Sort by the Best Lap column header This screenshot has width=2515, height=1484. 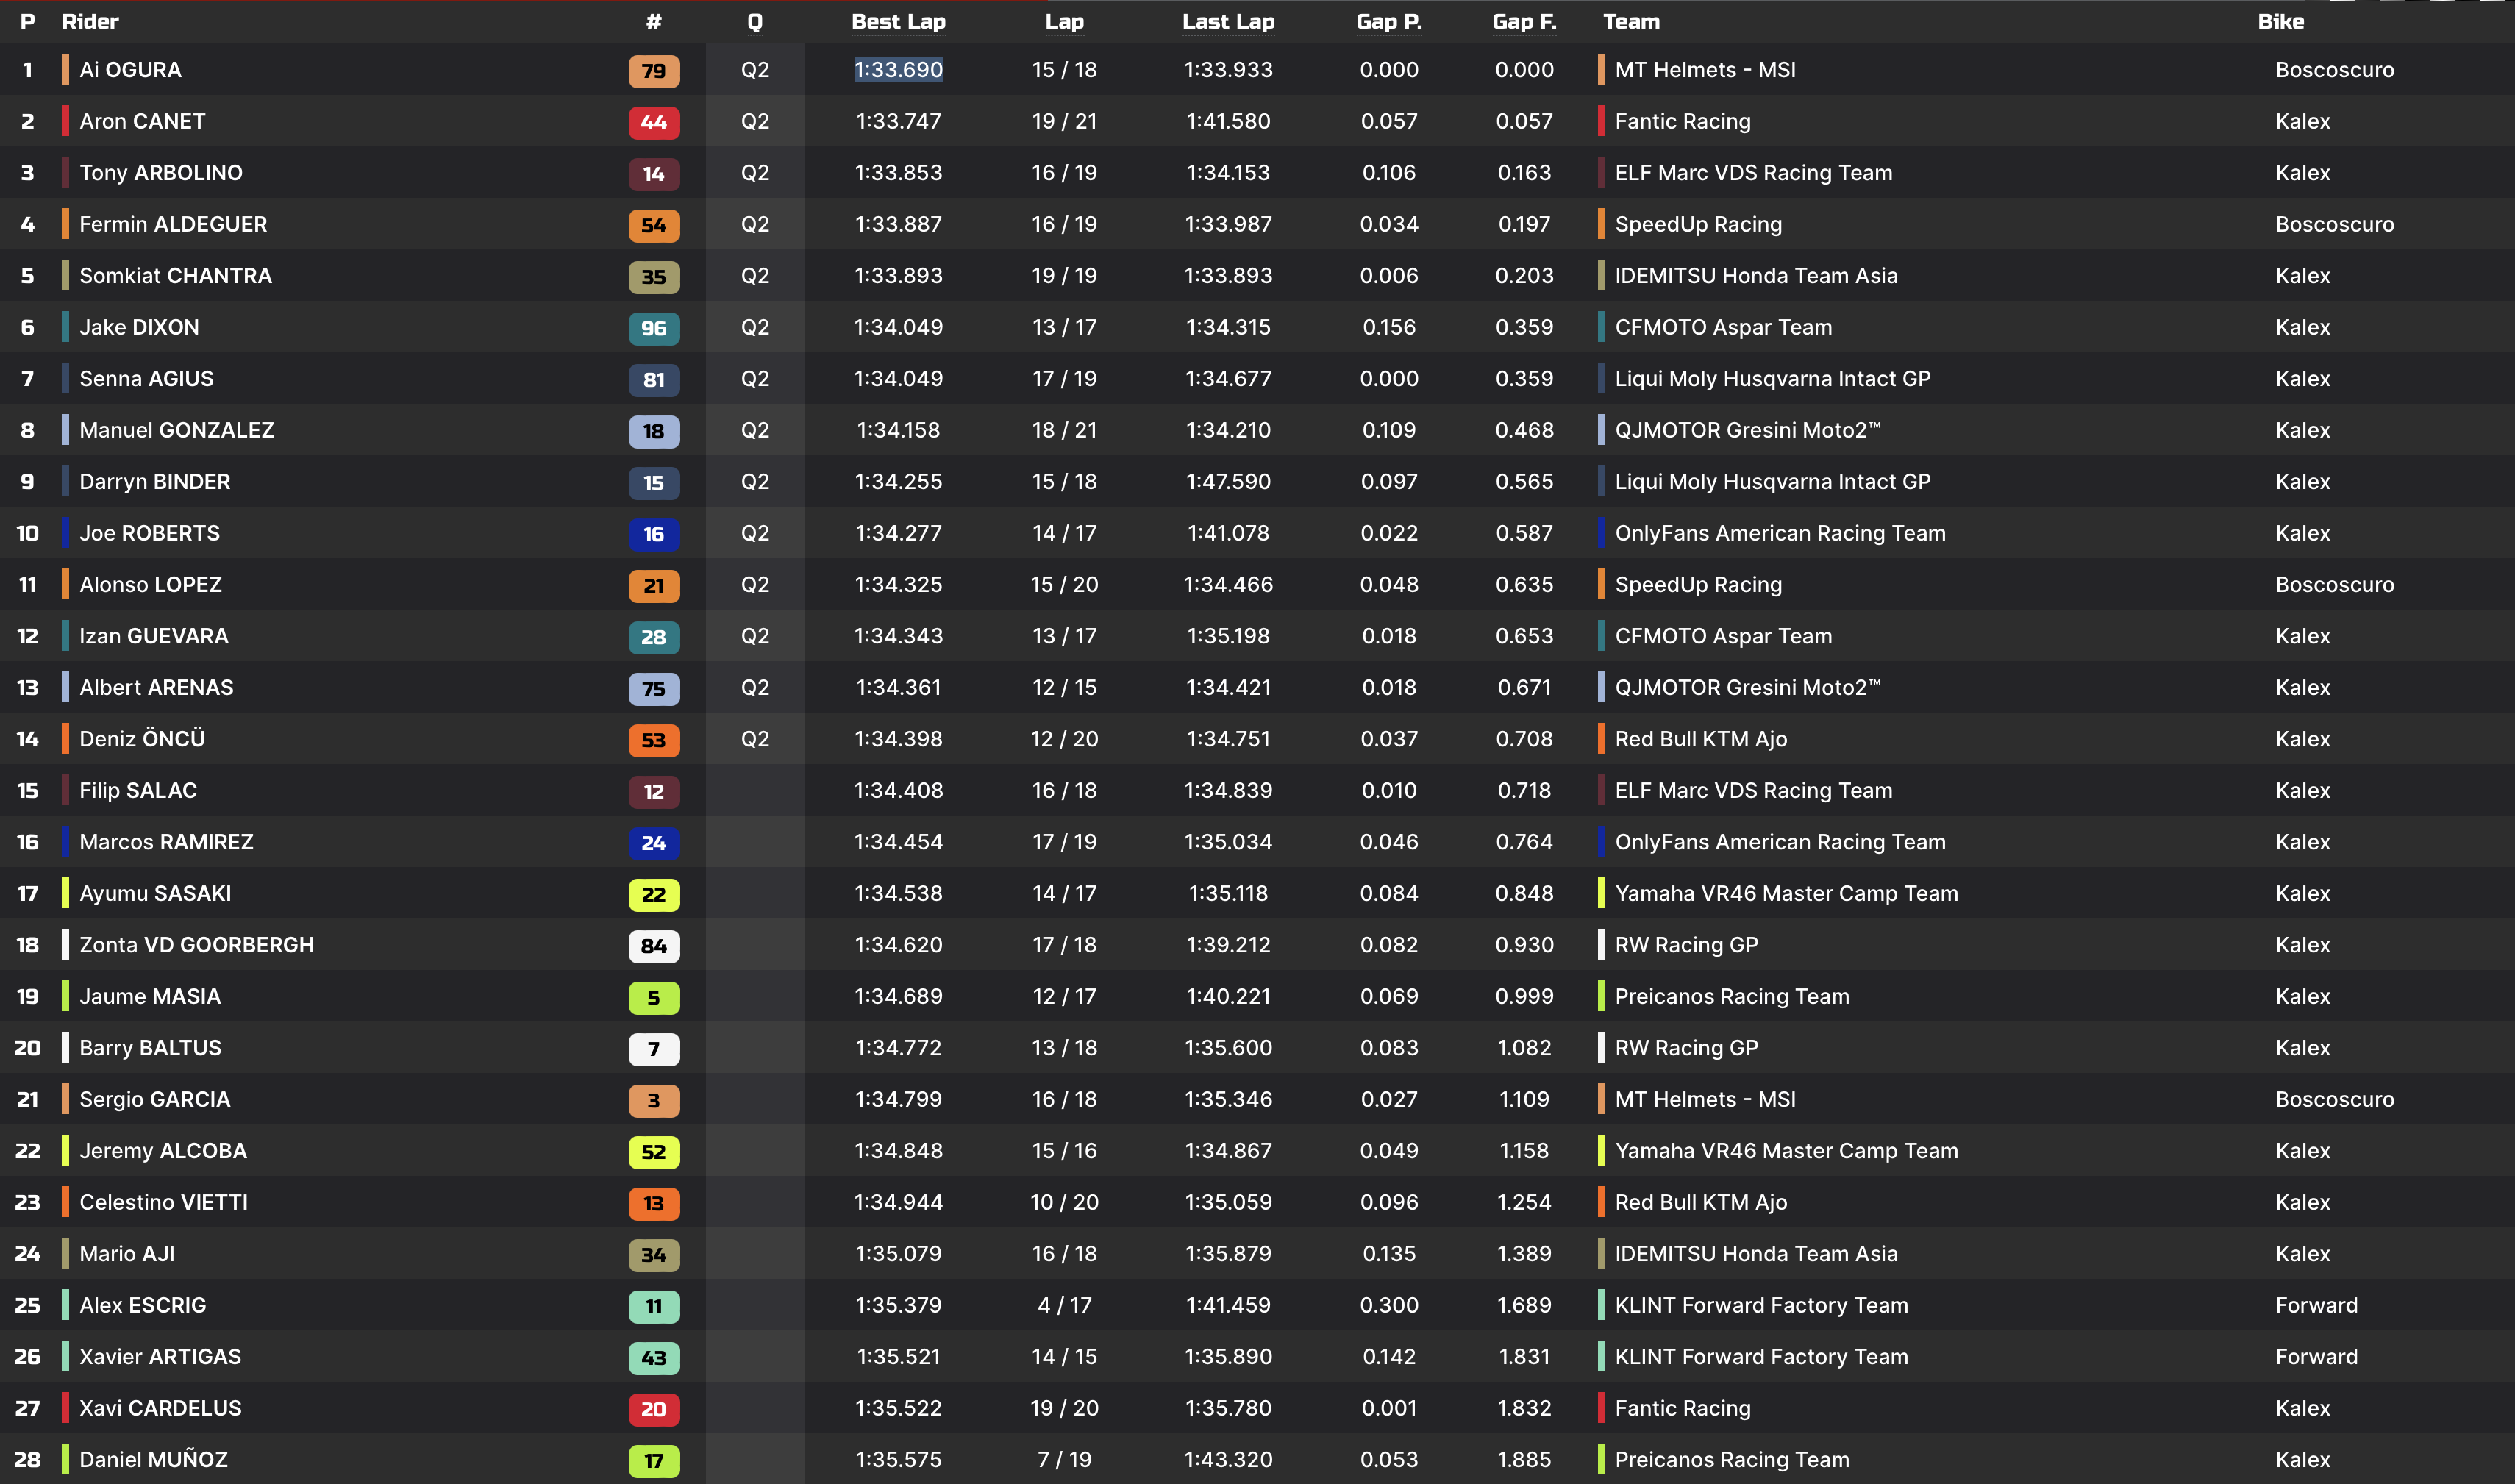[897, 22]
